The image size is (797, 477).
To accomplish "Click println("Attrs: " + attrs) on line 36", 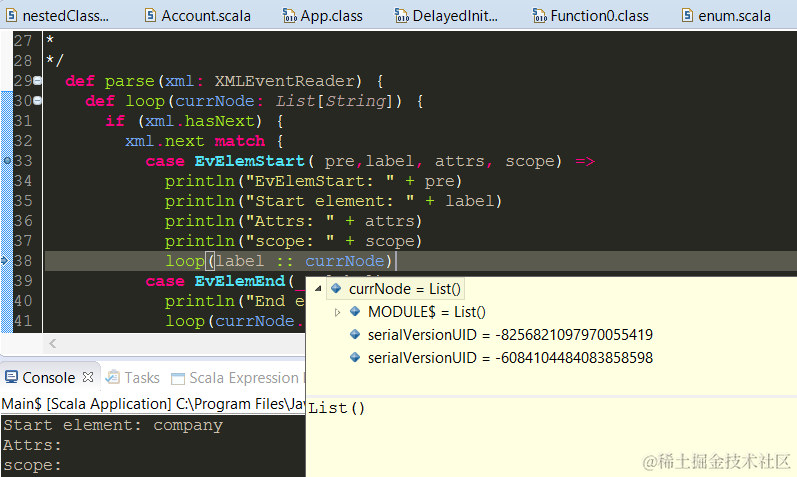I will 293,221.
